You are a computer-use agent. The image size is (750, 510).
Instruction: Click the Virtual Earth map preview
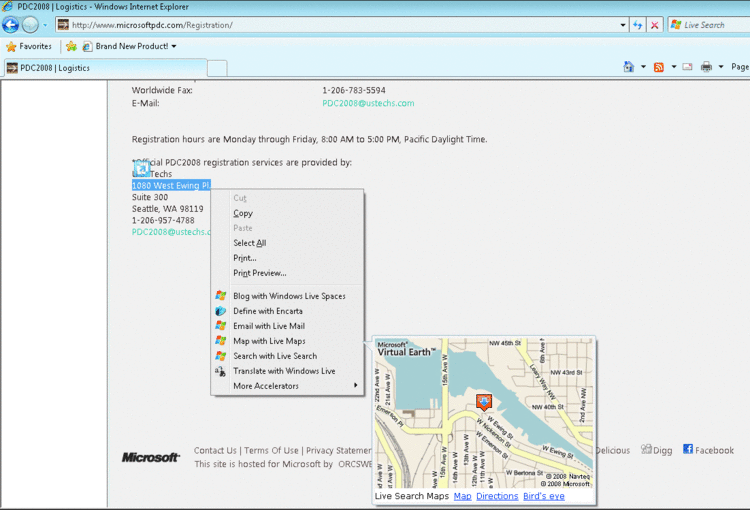pyautogui.click(x=484, y=413)
